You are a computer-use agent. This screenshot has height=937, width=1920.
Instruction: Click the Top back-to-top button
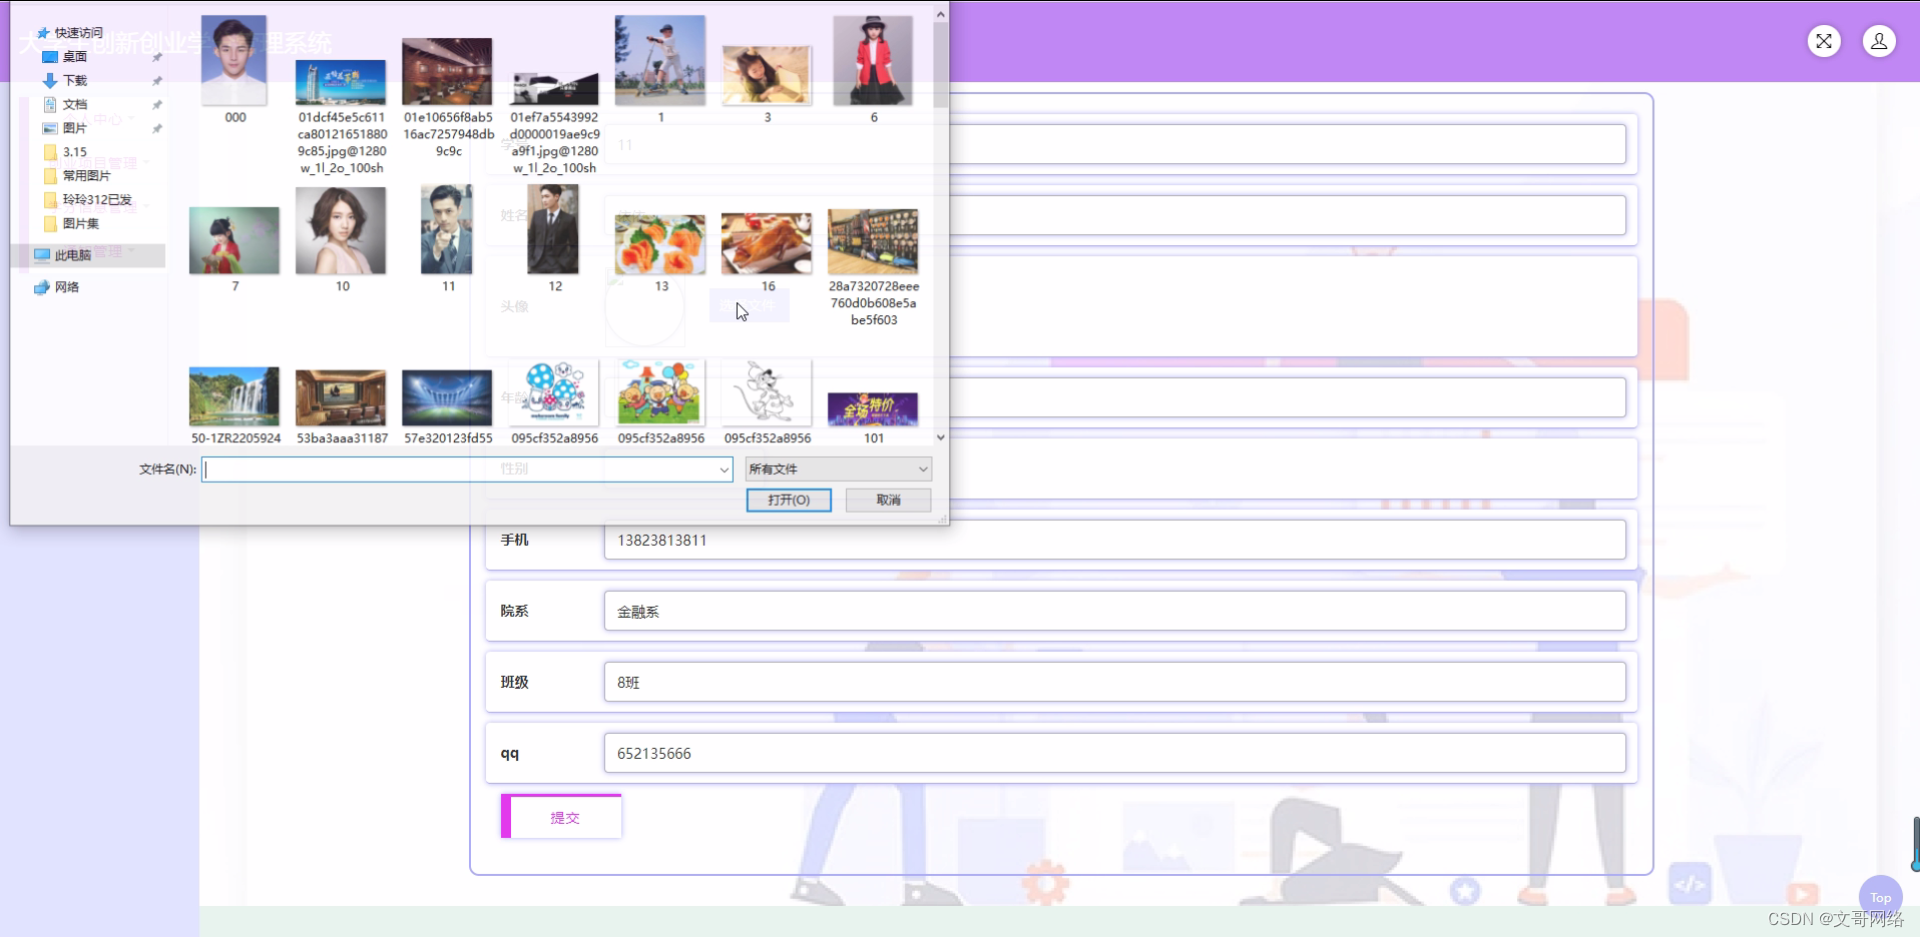[x=1880, y=897]
